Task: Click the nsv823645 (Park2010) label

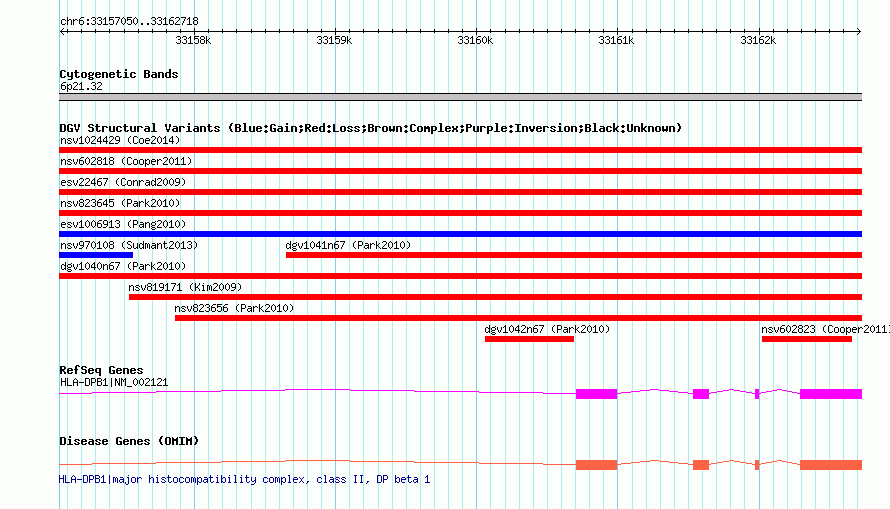Action: click(120, 203)
